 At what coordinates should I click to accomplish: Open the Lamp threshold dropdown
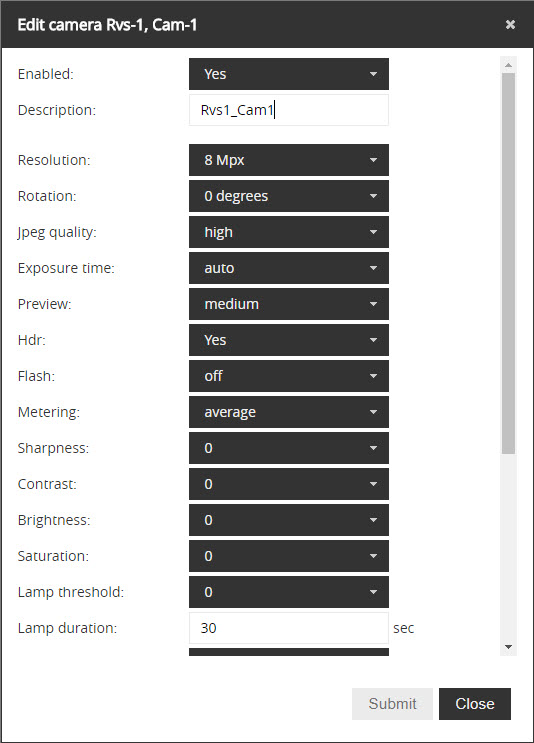coord(289,592)
